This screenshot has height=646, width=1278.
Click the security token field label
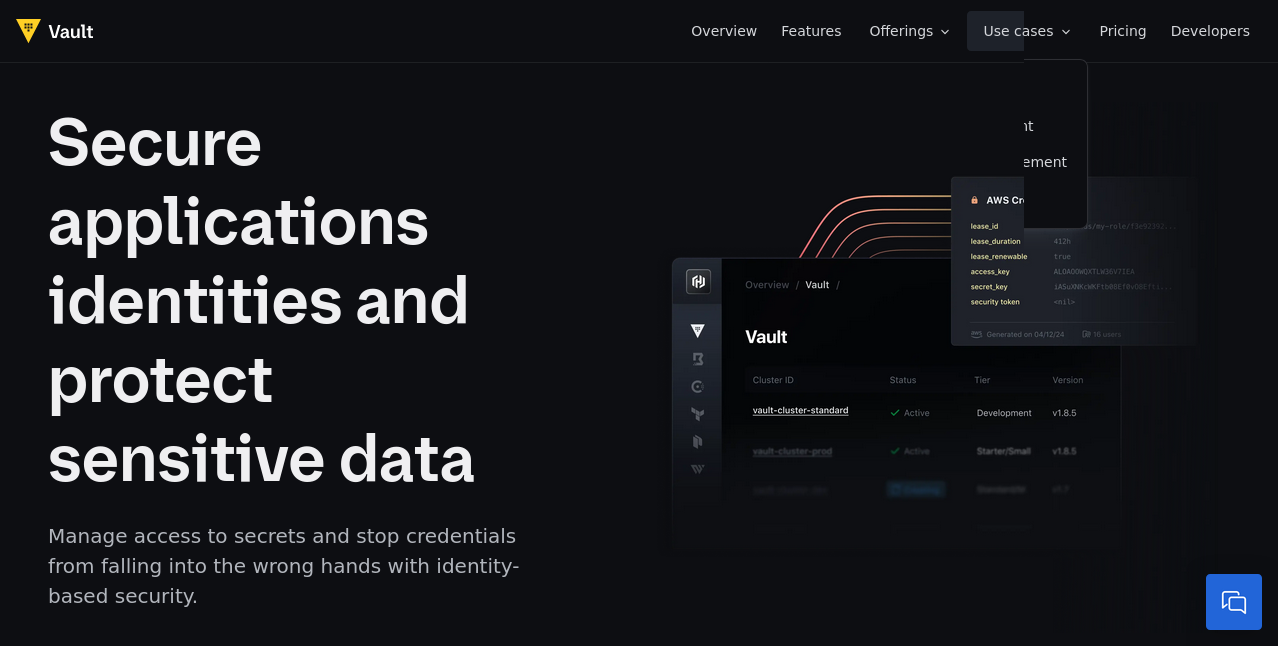coord(995,301)
